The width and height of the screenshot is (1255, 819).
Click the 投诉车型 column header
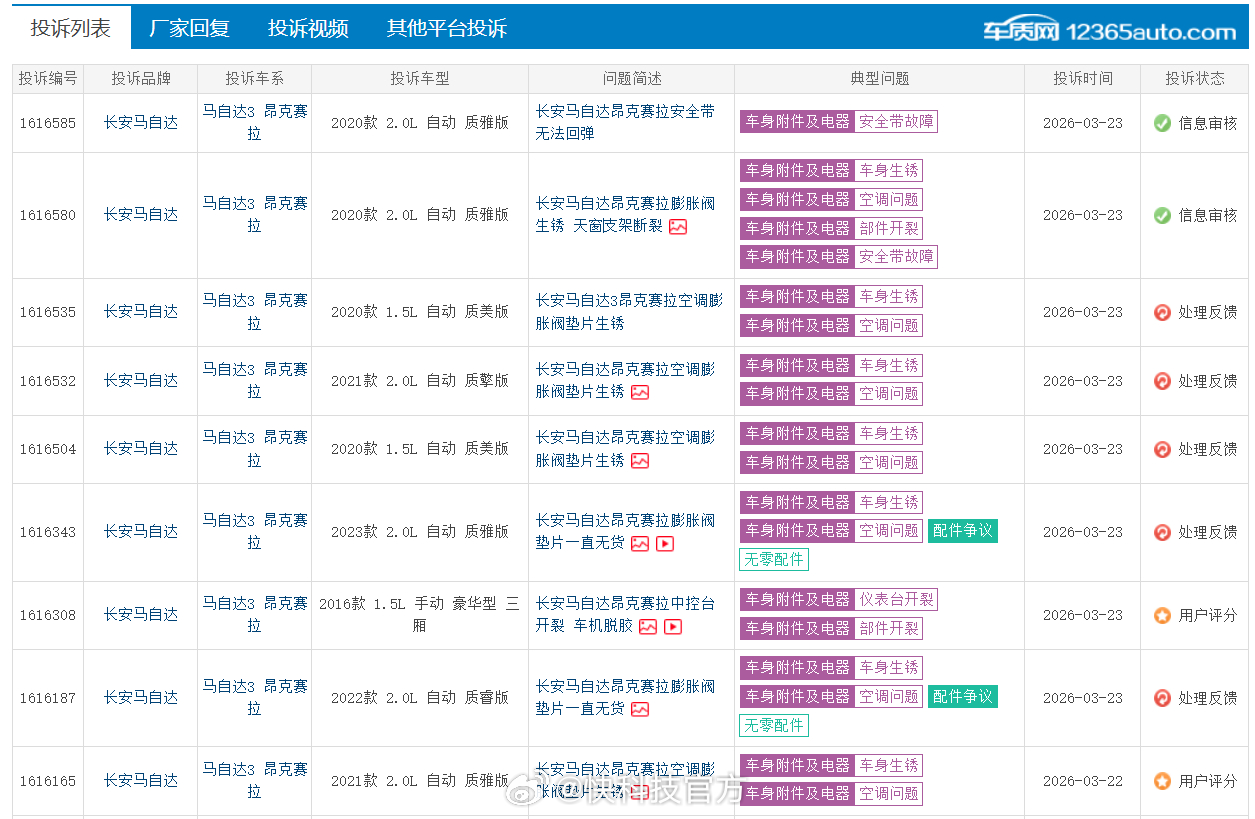[420, 79]
